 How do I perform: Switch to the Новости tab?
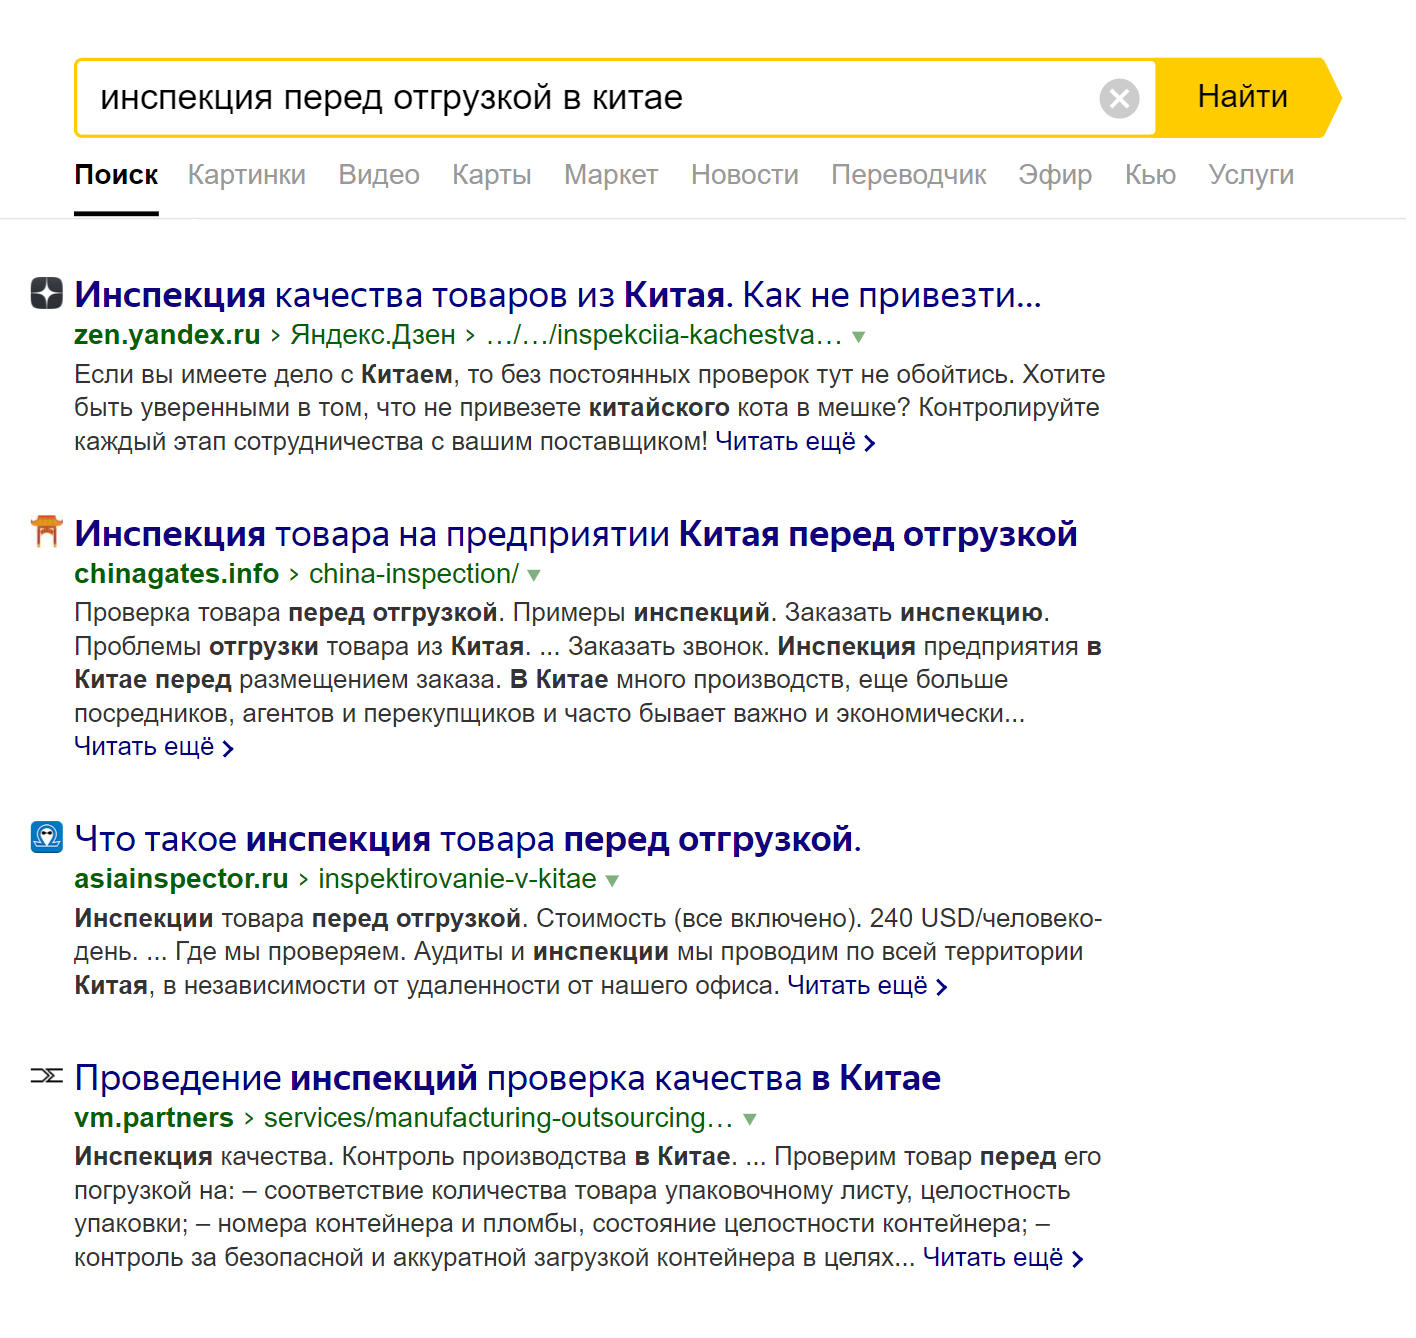[x=745, y=175]
